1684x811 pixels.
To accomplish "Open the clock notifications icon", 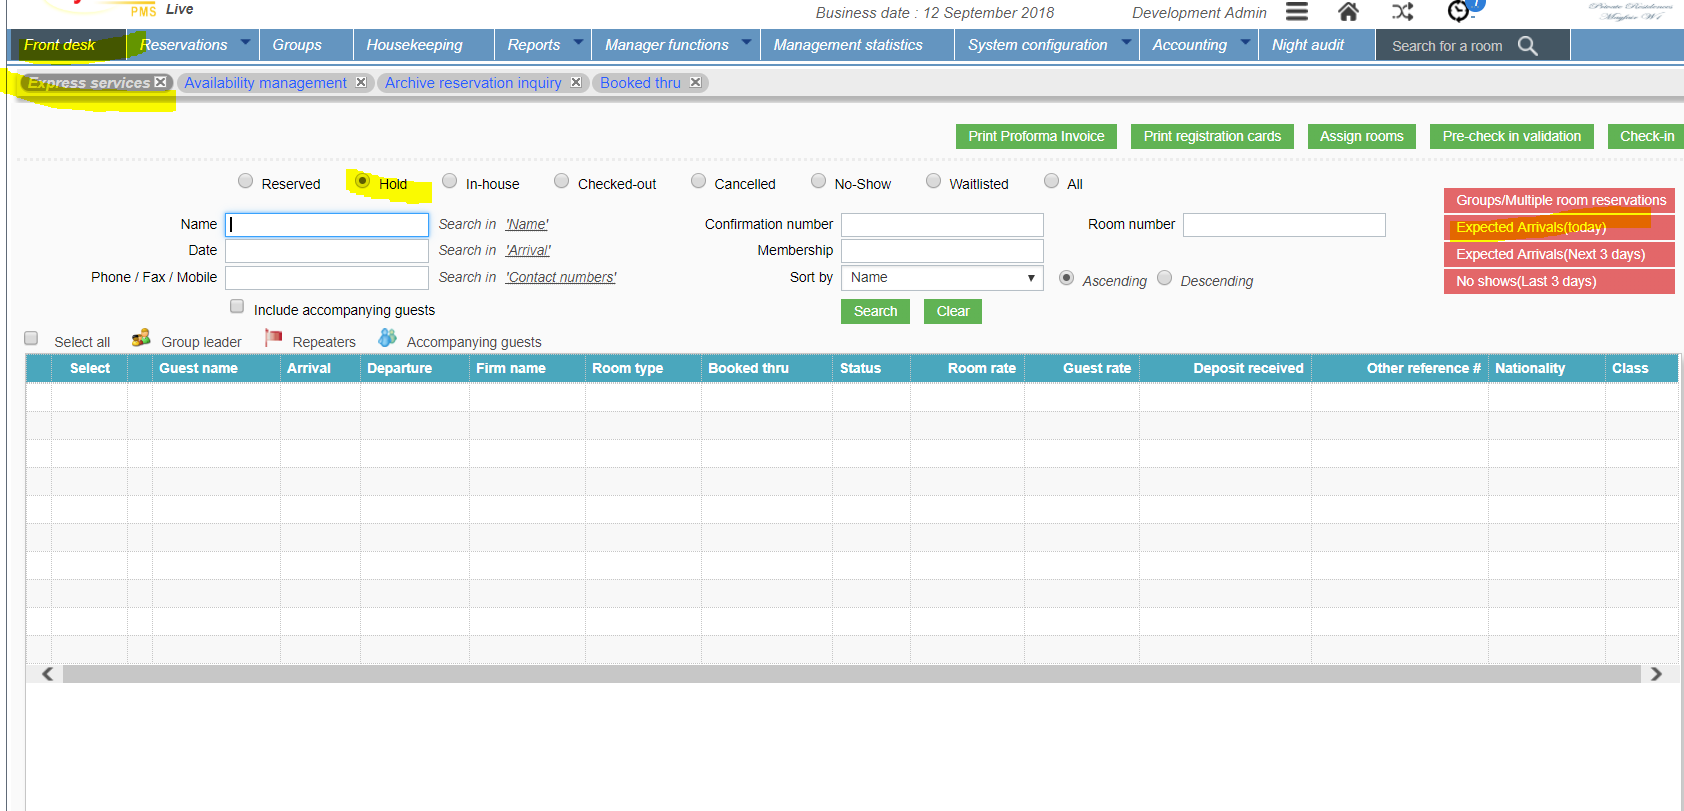I will (x=1459, y=11).
